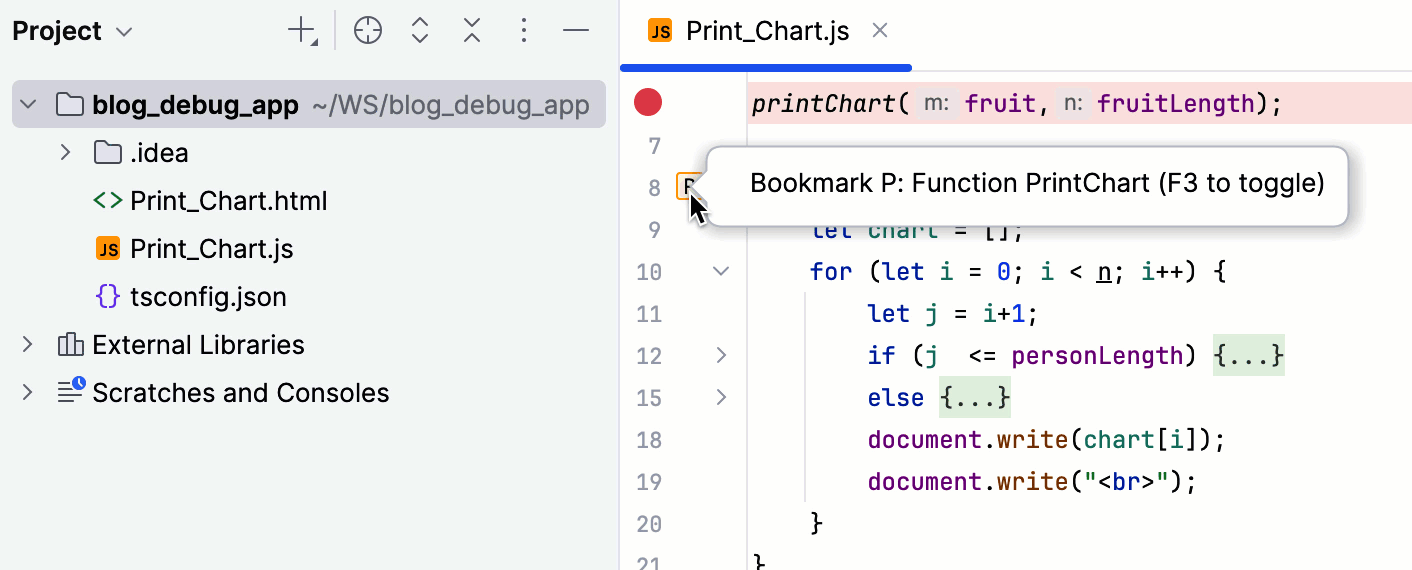The image size is (1412, 570).
Task: Click the Expand All icon in Project toolbar
Action: (x=420, y=31)
